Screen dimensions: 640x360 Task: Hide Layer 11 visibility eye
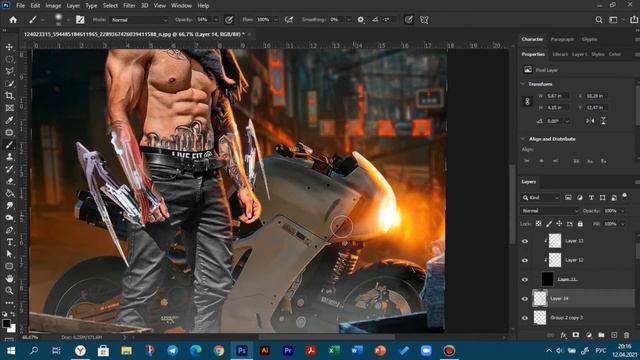(x=525, y=279)
